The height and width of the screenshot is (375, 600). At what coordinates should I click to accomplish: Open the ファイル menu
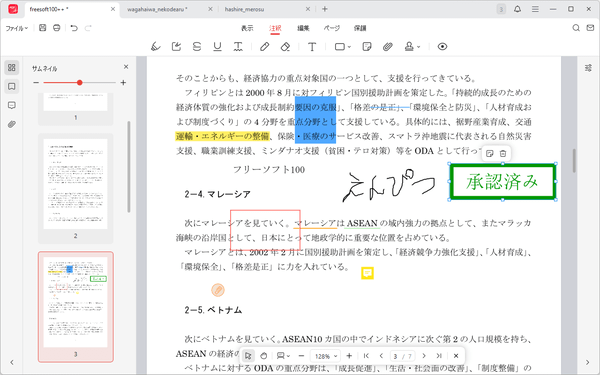click(x=16, y=28)
